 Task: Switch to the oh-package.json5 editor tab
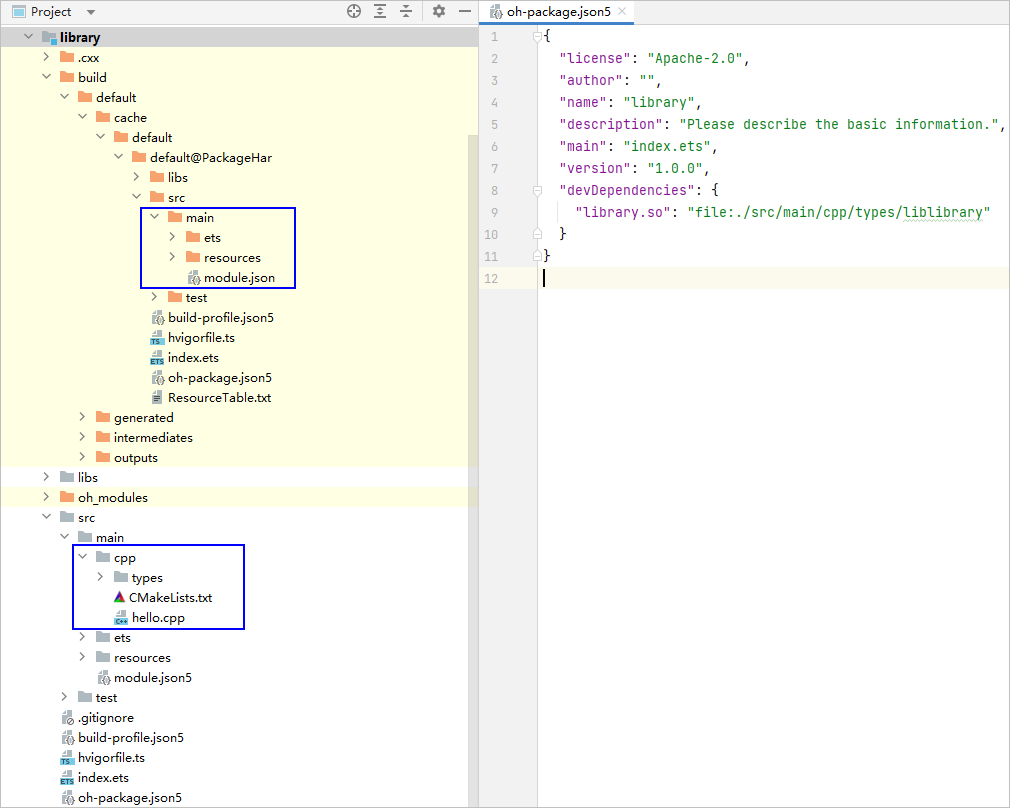(x=557, y=12)
